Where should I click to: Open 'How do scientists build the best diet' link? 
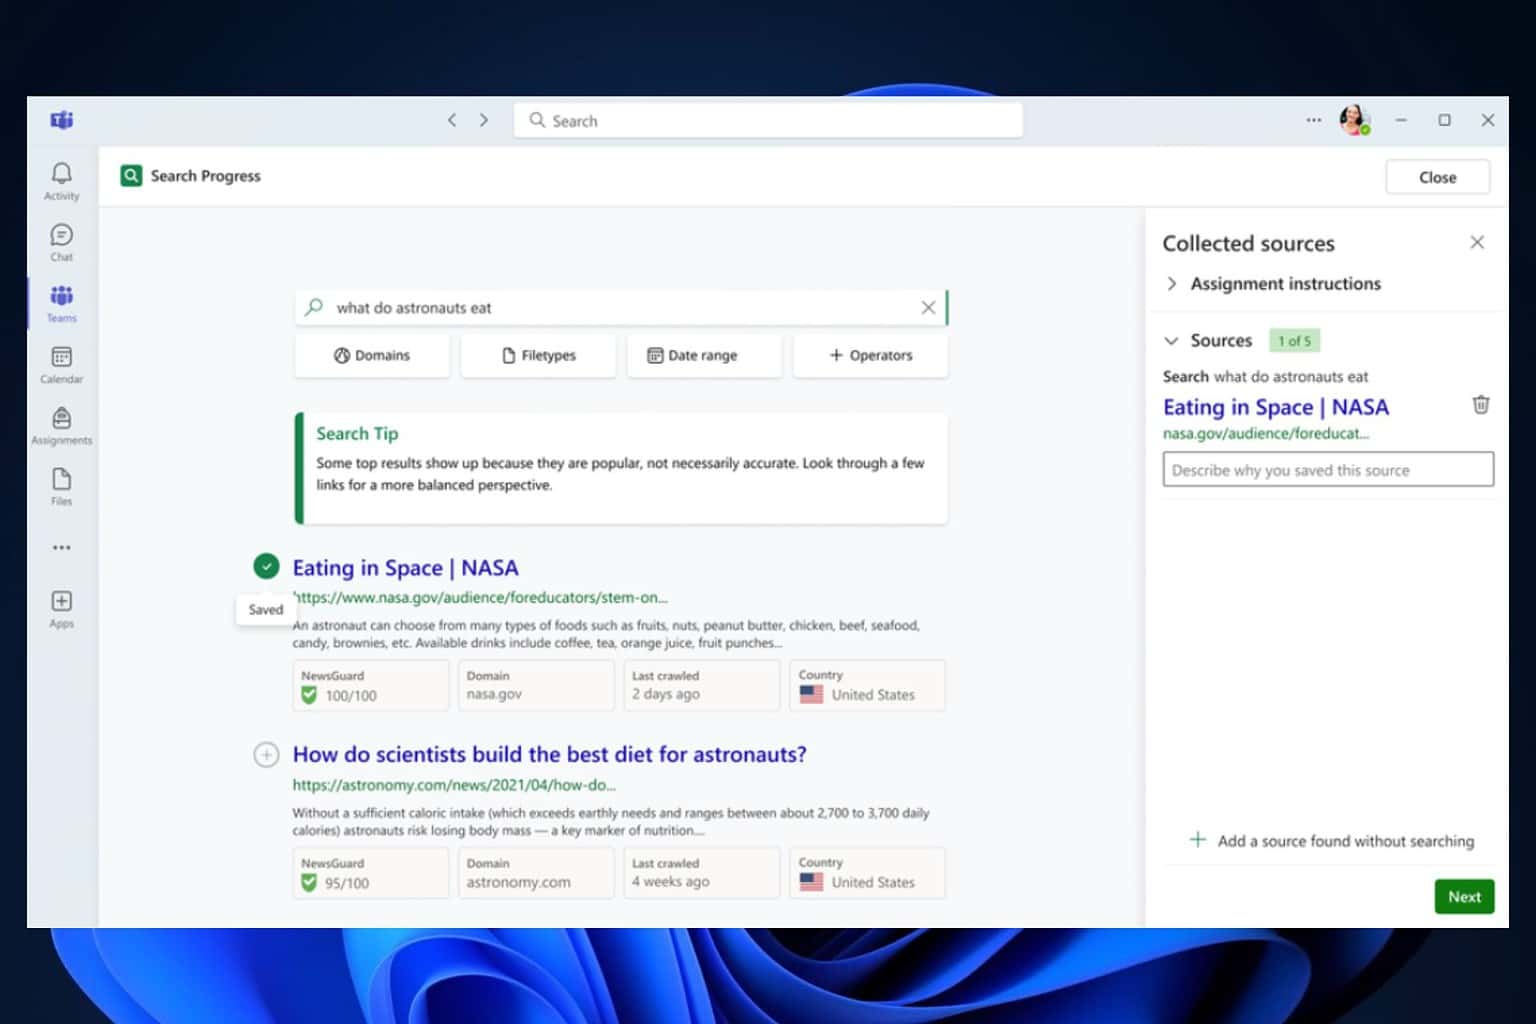(549, 755)
